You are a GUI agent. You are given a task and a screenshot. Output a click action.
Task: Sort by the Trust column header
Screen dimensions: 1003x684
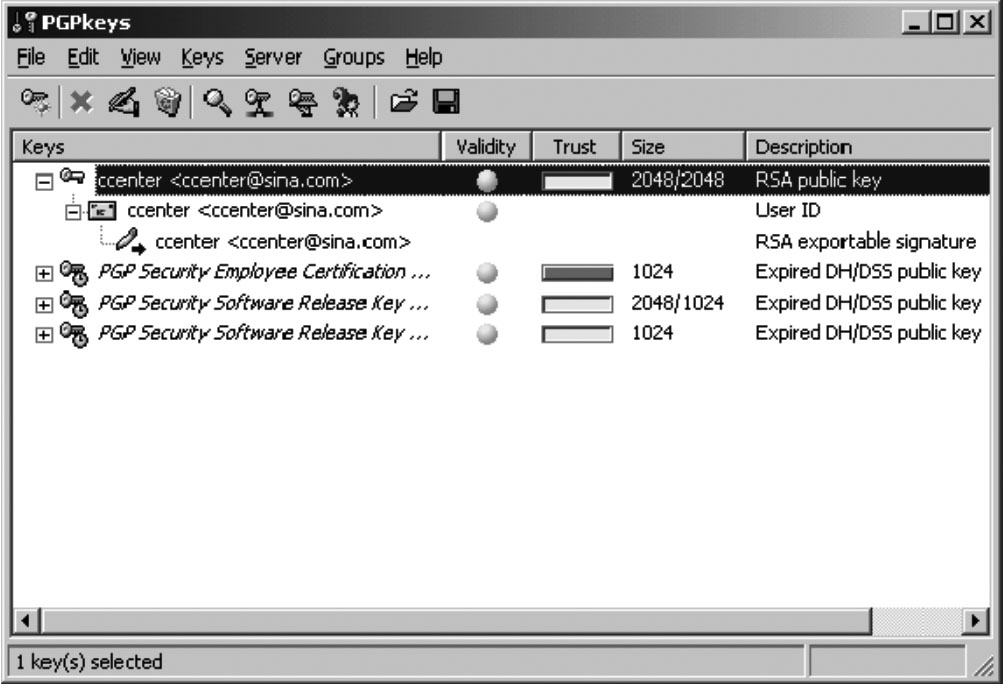pyautogui.click(x=576, y=147)
